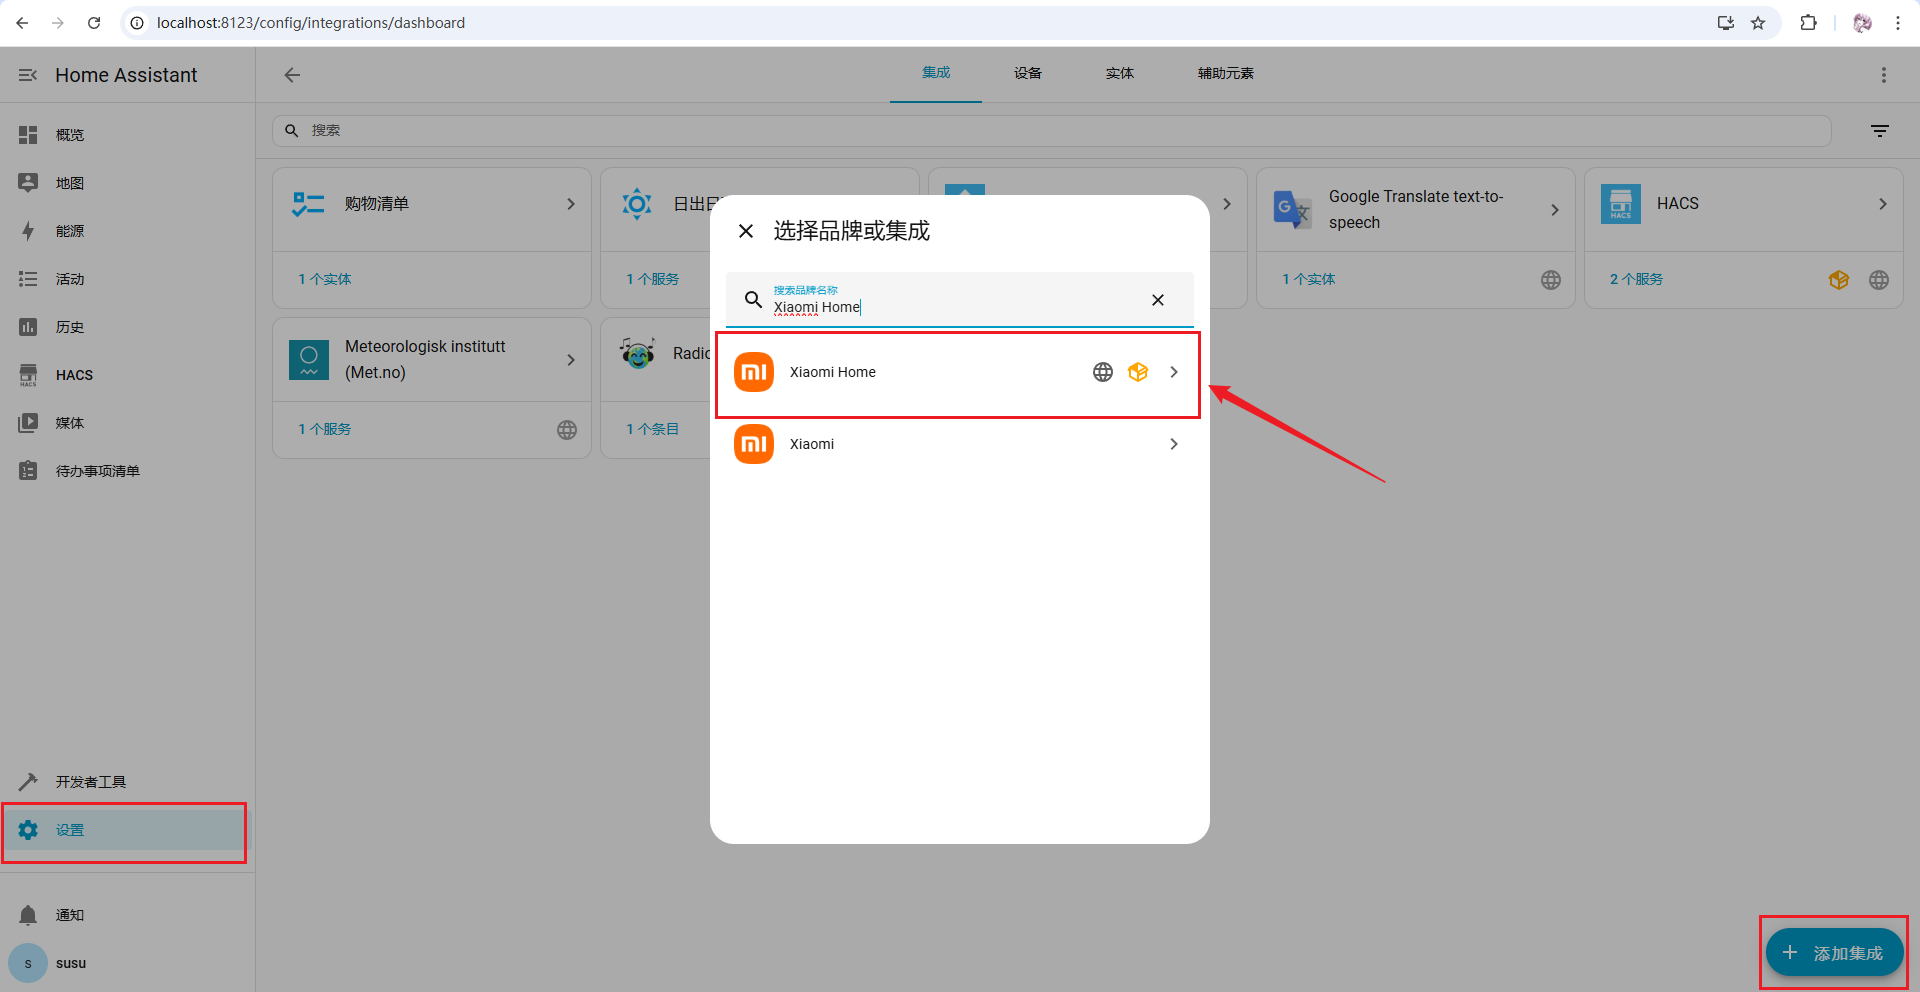Clear the brand search text field
The image size is (1920, 992).
click(x=1158, y=300)
